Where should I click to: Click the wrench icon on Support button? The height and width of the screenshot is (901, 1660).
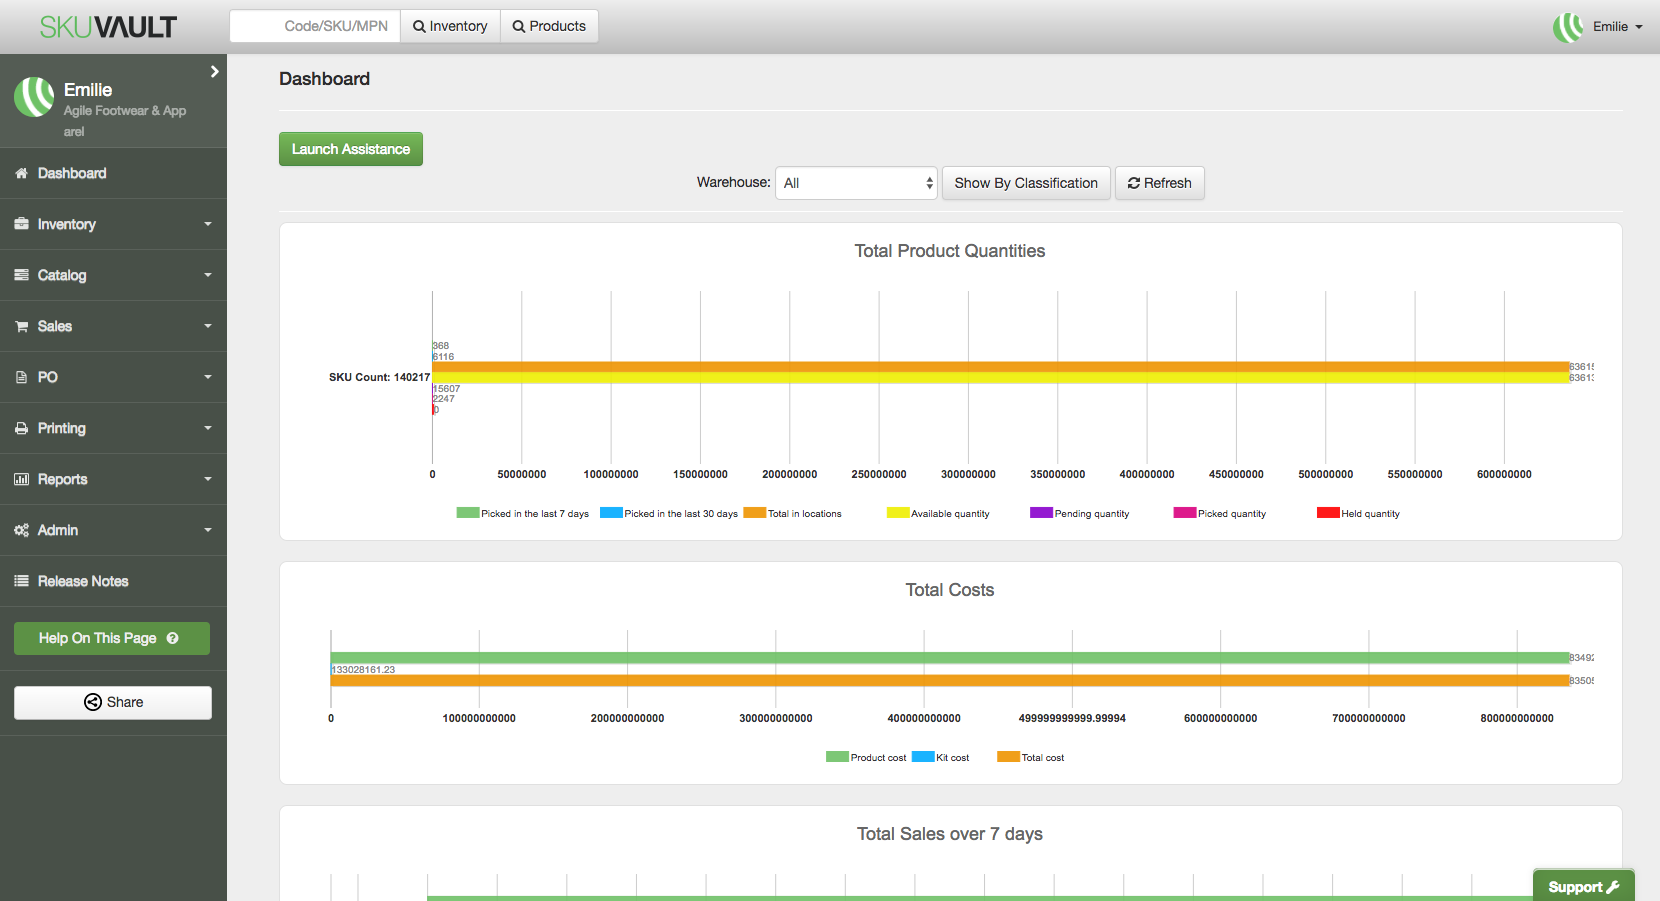click(1613, 887)
